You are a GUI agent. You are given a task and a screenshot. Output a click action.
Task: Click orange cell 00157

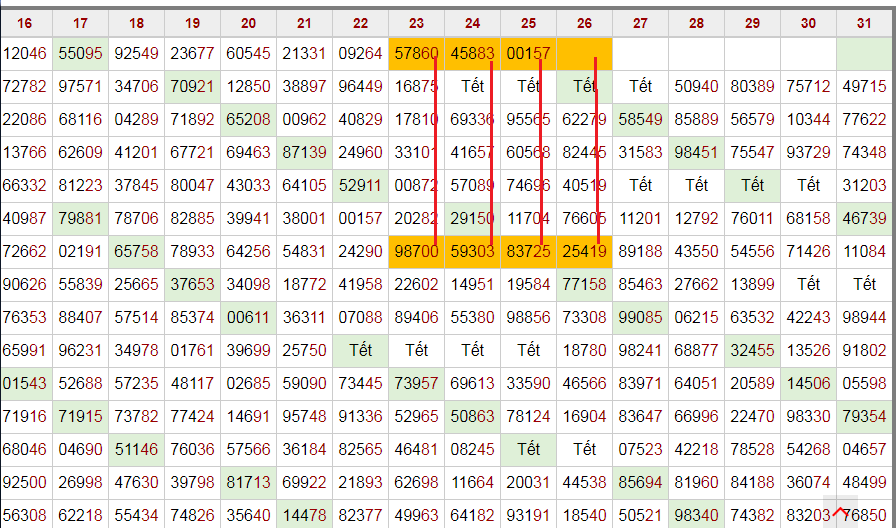coord(529,54)
